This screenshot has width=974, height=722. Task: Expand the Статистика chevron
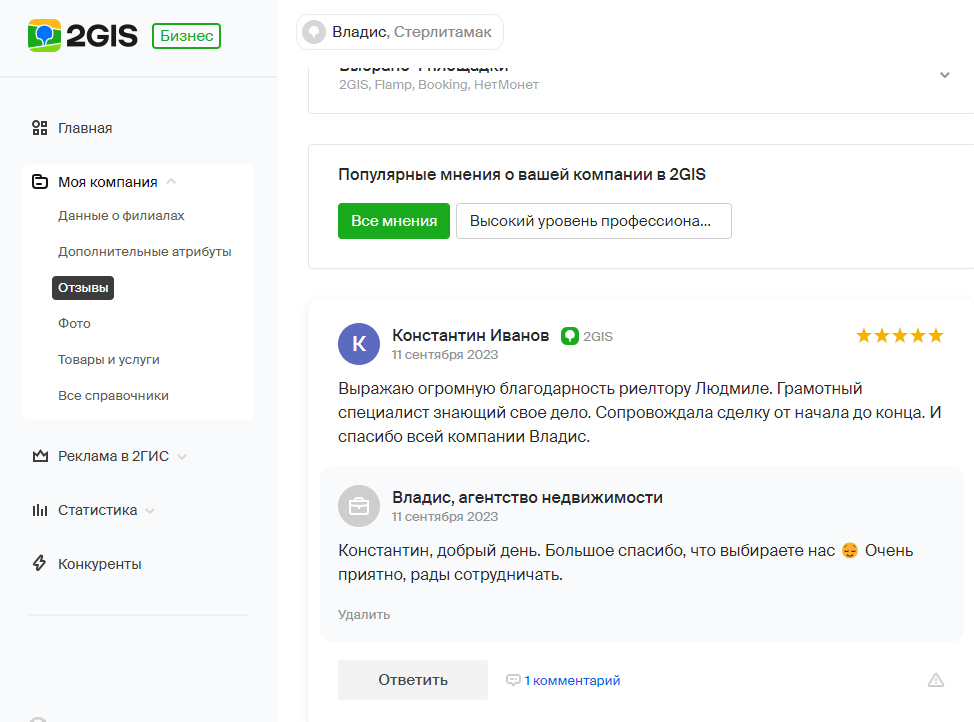coord(150,511)
